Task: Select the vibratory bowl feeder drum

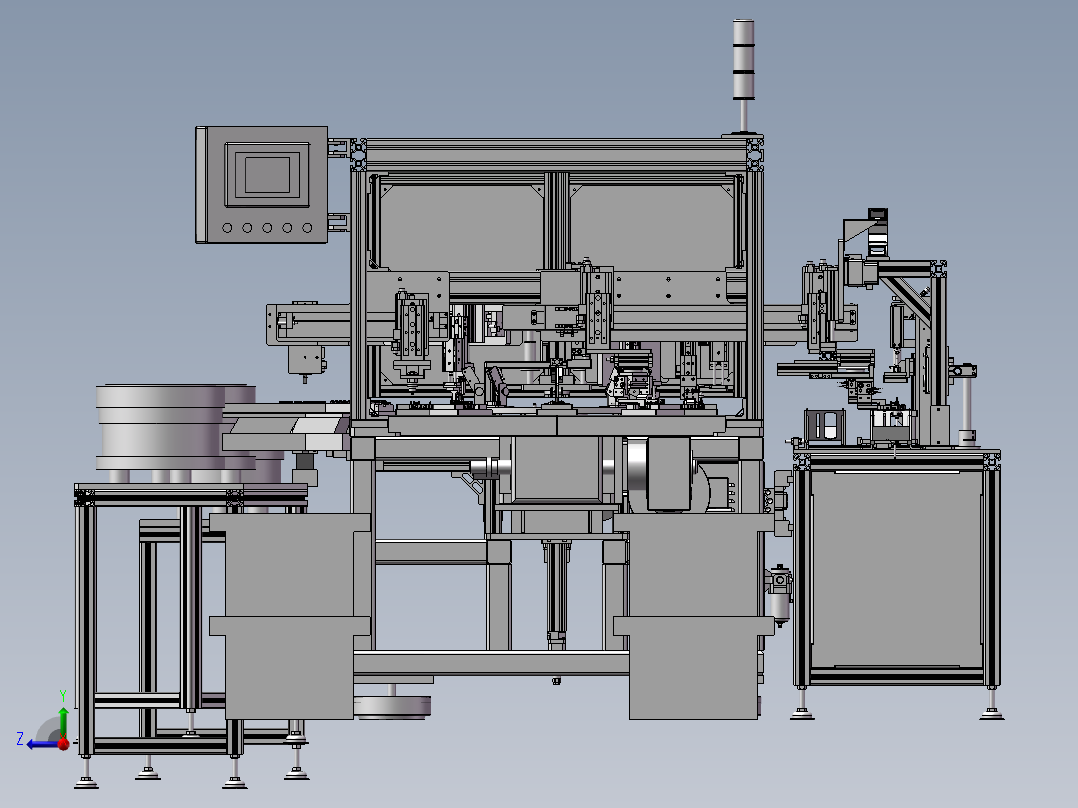Action: coord(162,426)
